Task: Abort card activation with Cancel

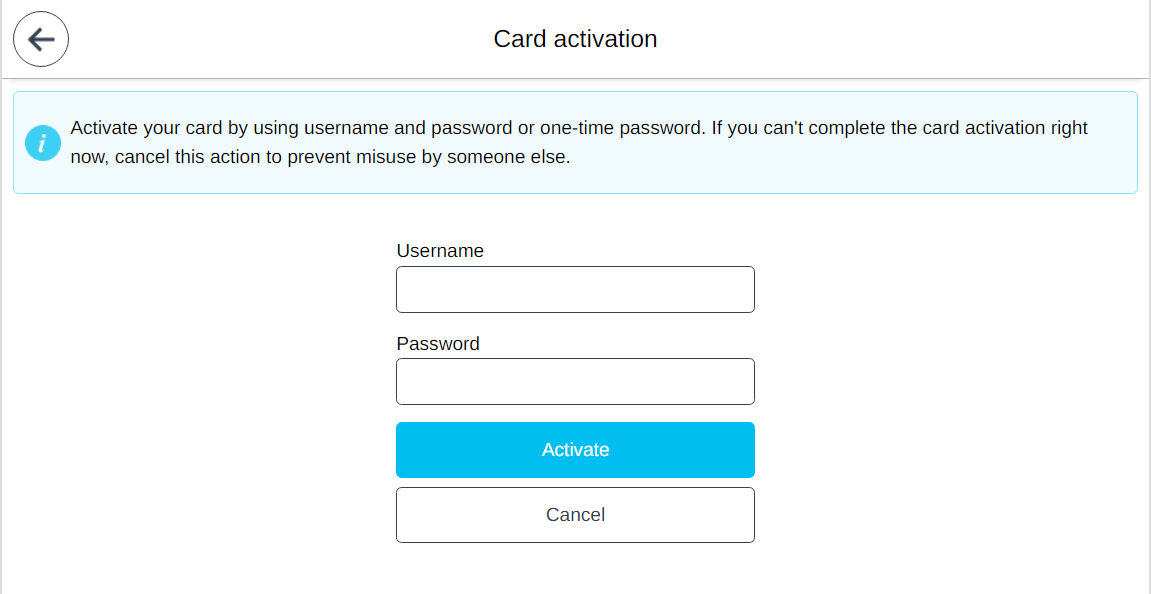Action: (575, 515)
